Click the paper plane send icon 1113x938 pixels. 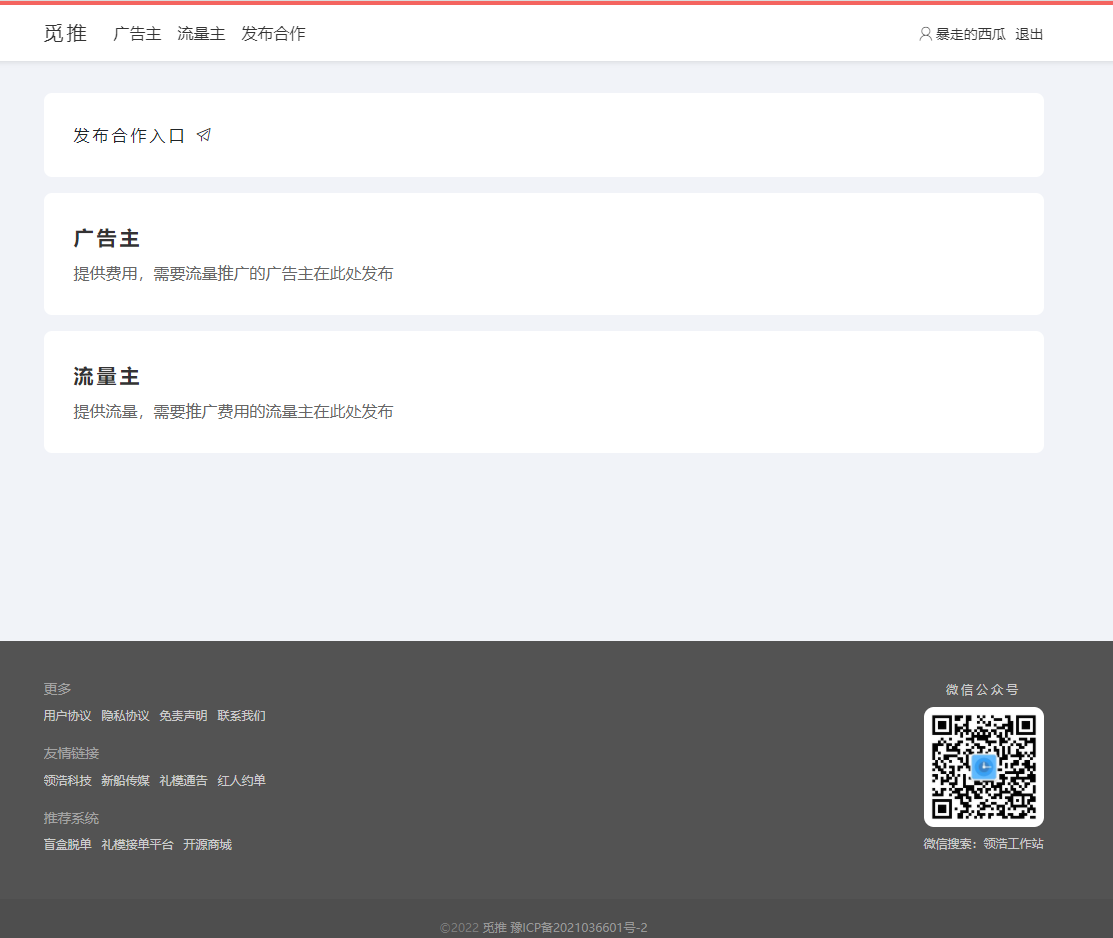[x=204, y=135]
